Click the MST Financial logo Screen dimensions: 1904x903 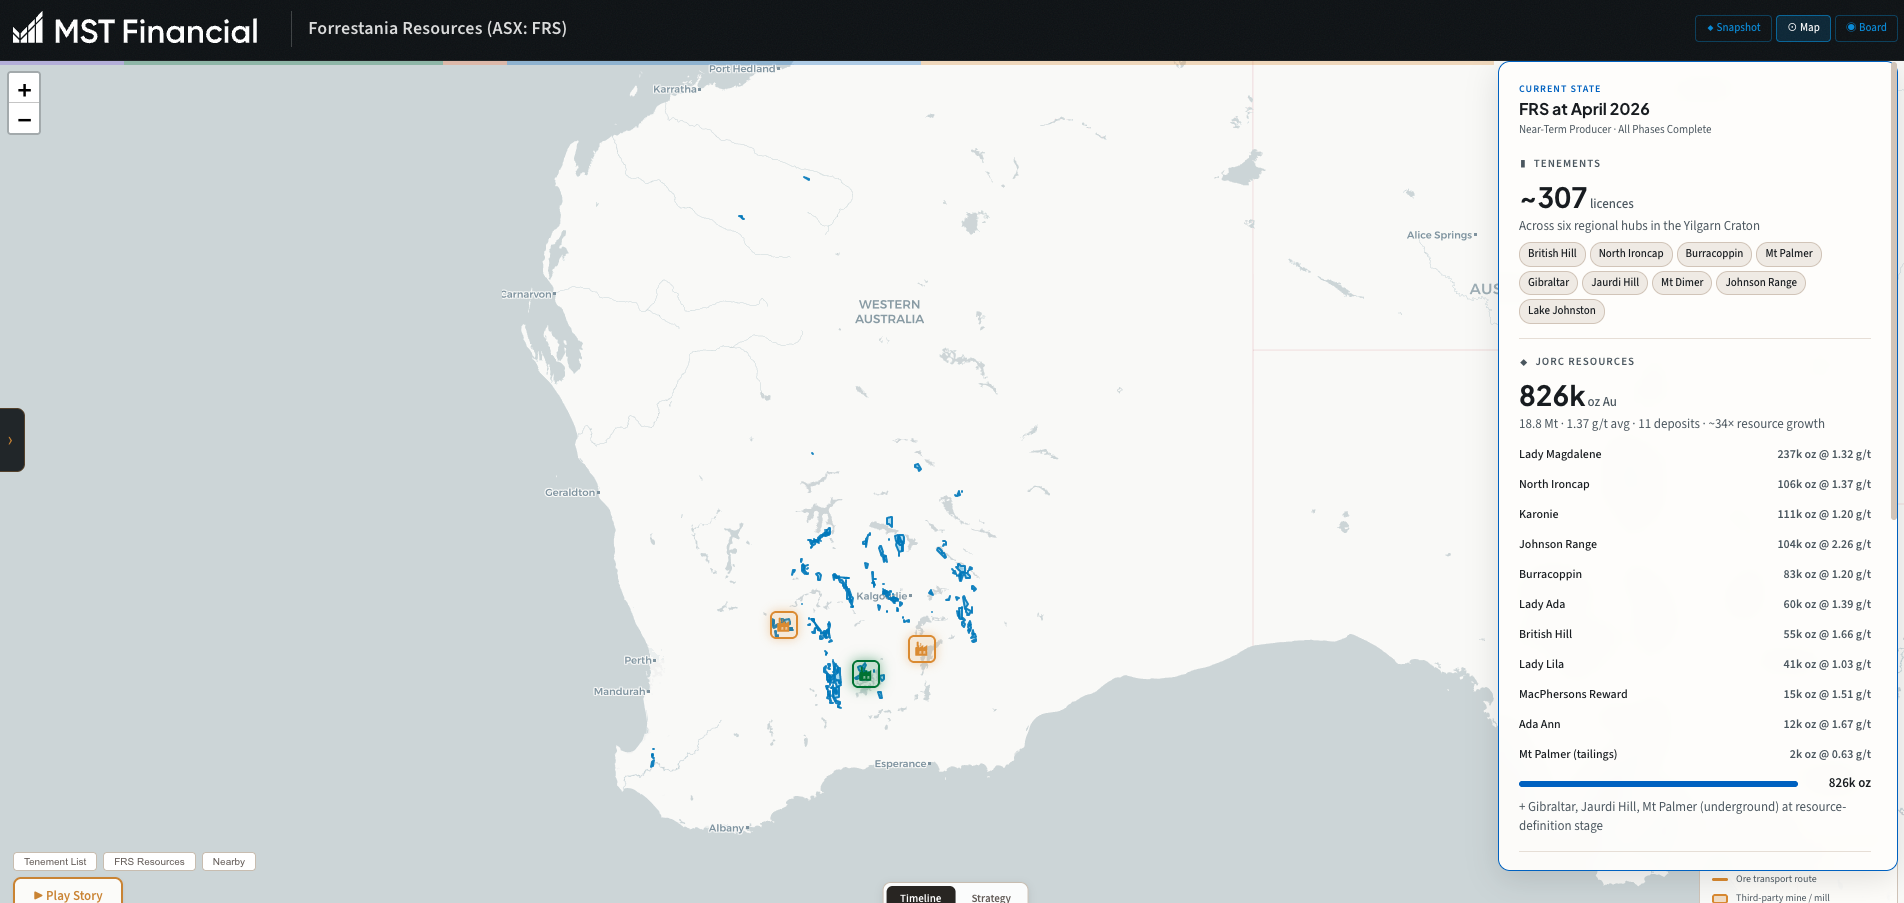point(135,29)
